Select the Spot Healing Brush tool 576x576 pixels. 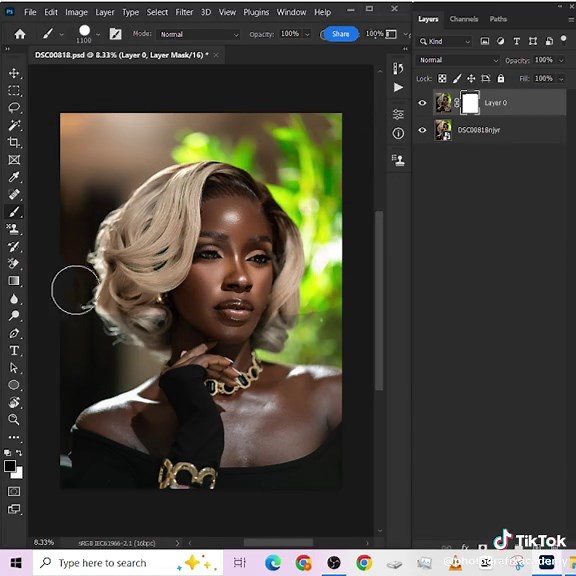14,194
